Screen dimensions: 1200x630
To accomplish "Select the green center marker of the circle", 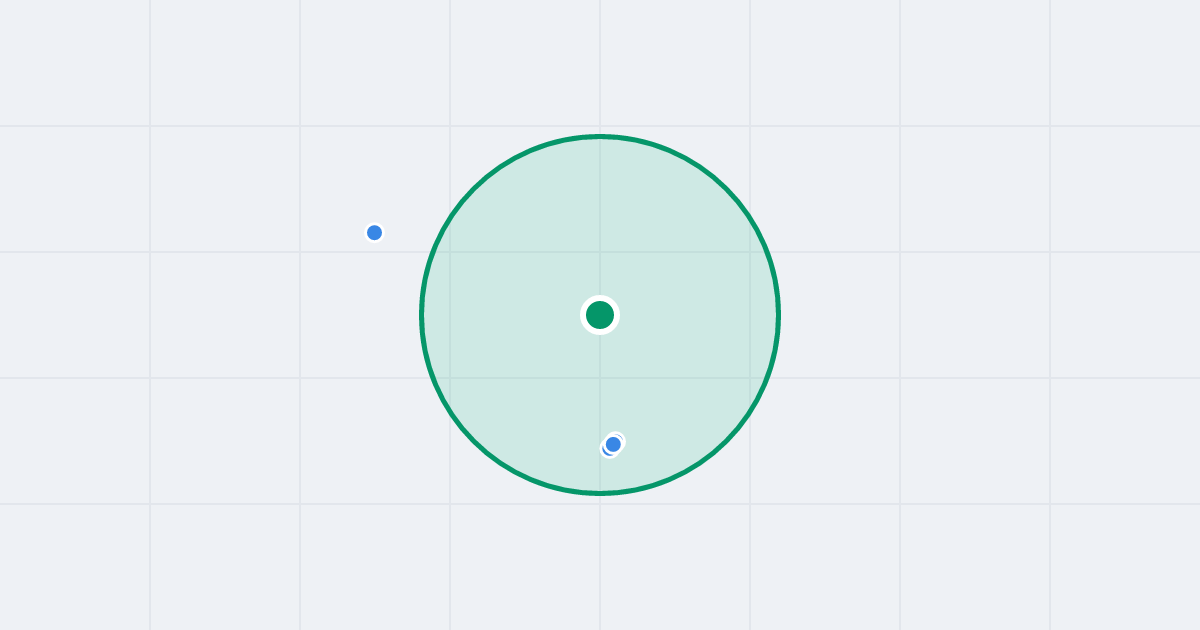I will [x=600, y=315].
